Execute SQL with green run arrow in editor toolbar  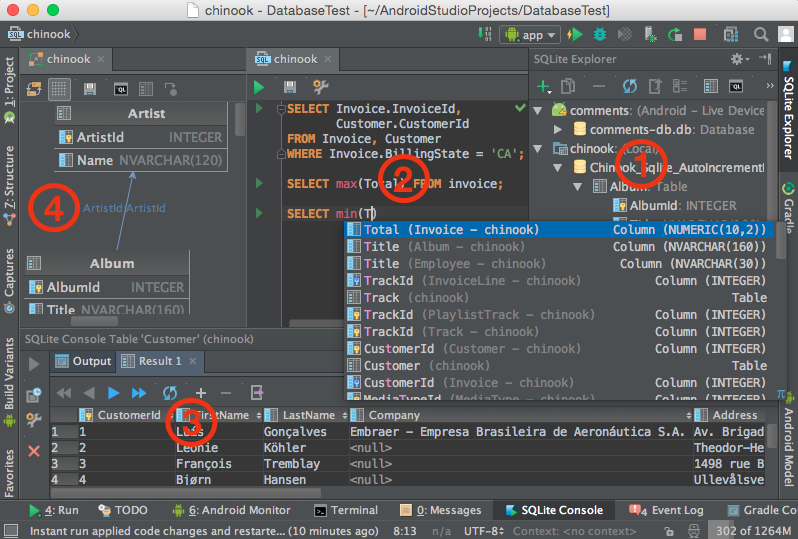tap(259, 88)
